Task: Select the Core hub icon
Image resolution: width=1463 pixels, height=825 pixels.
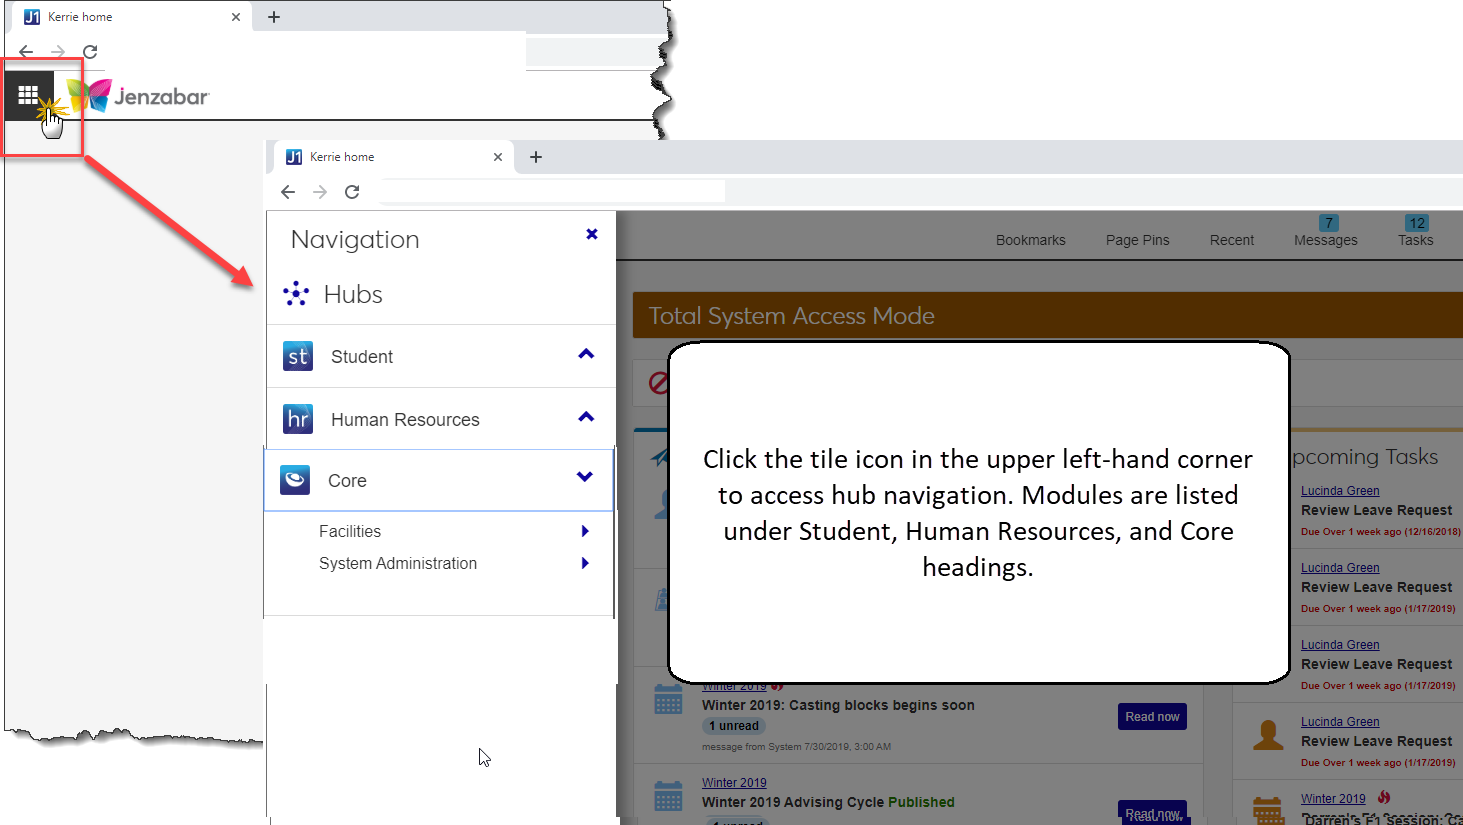Action: [295, 479]
